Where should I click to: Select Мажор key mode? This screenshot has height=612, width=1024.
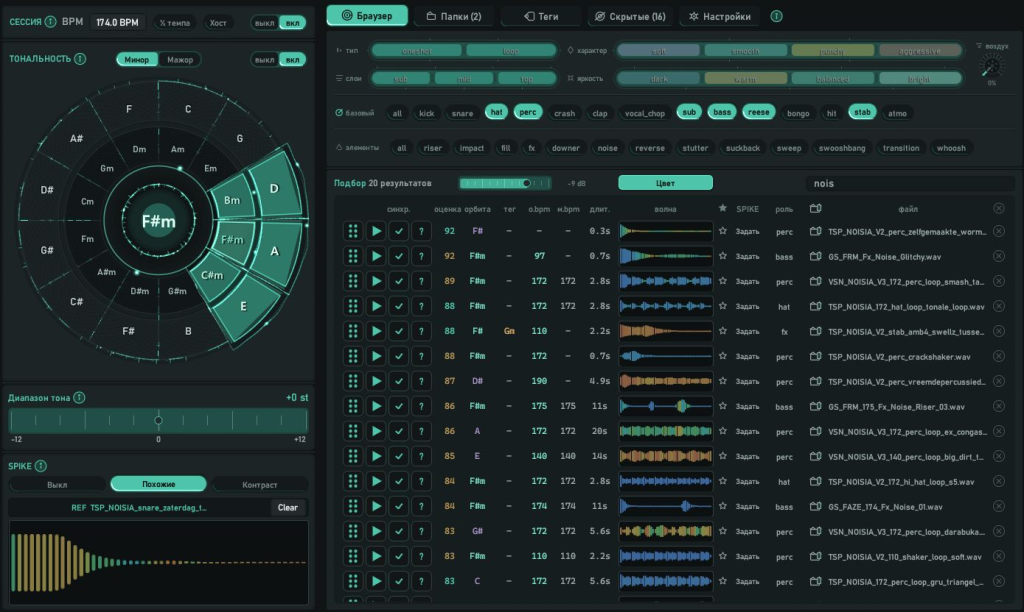click(180, 59)
